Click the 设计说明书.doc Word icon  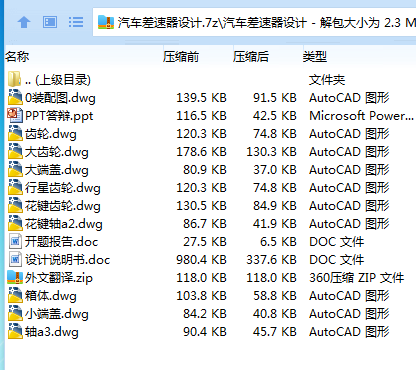(15, 259)
